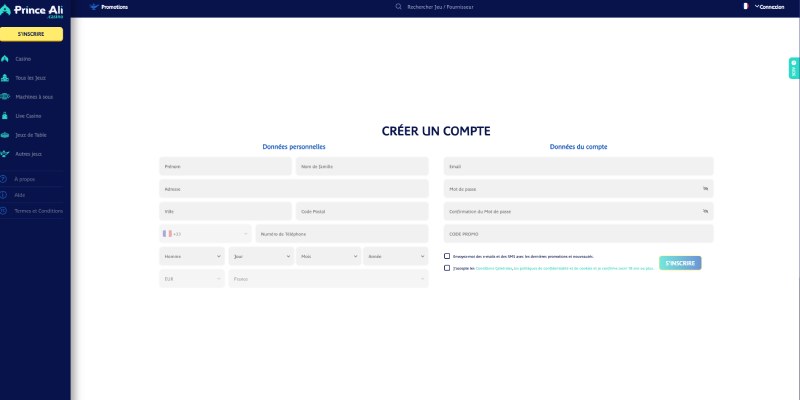The image size is (800, 400).
Task: Click the Aide info icon
Action: pos(3,195)
